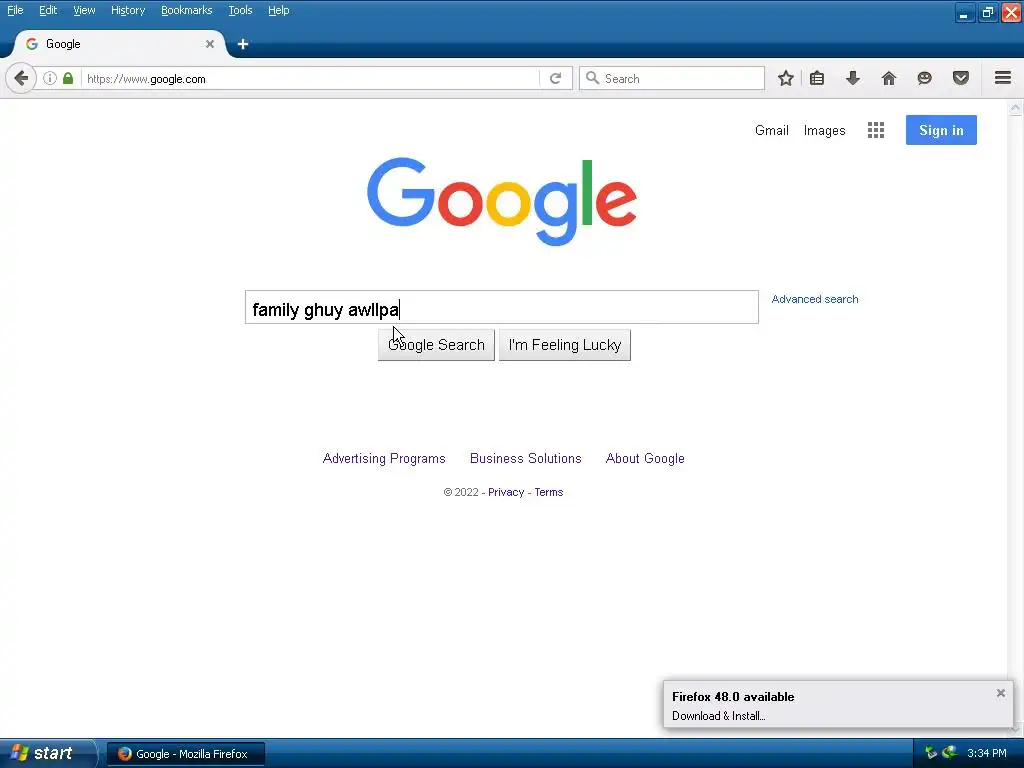Click the taskbar clock showing 3:34 PM
The width and height of the screenshot is (1024, 768).
point(987,754)
